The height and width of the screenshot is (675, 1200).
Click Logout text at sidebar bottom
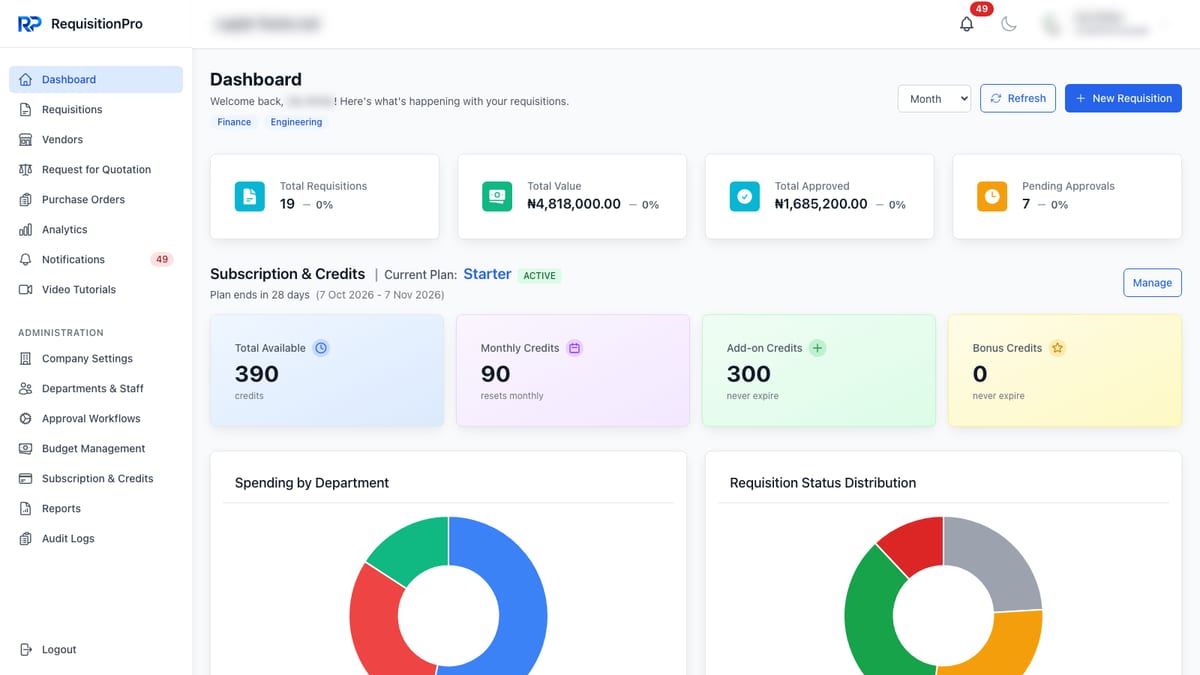pyautogui.click(x=59, y=650)
